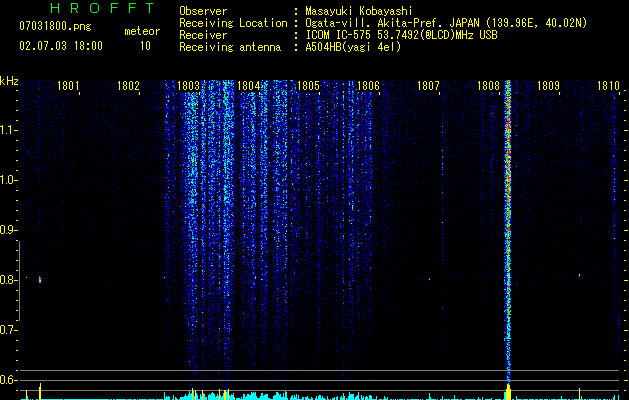The image size is (629, 400).
Task: Click the Observer field label
Action: [x=203, y=11]
